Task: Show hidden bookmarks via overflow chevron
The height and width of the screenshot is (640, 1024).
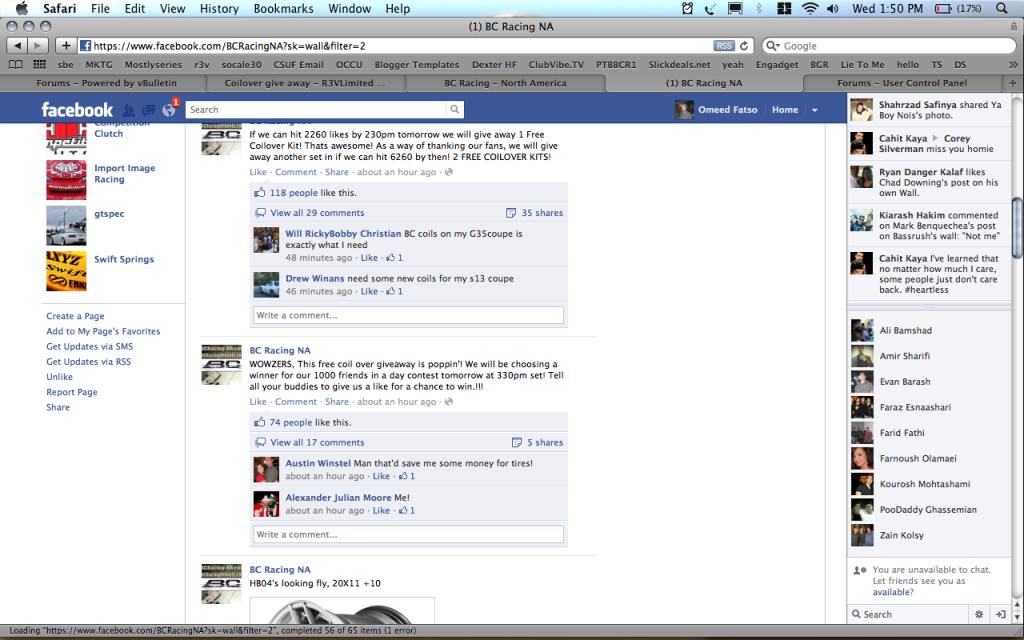Action: pos(1013,64)
